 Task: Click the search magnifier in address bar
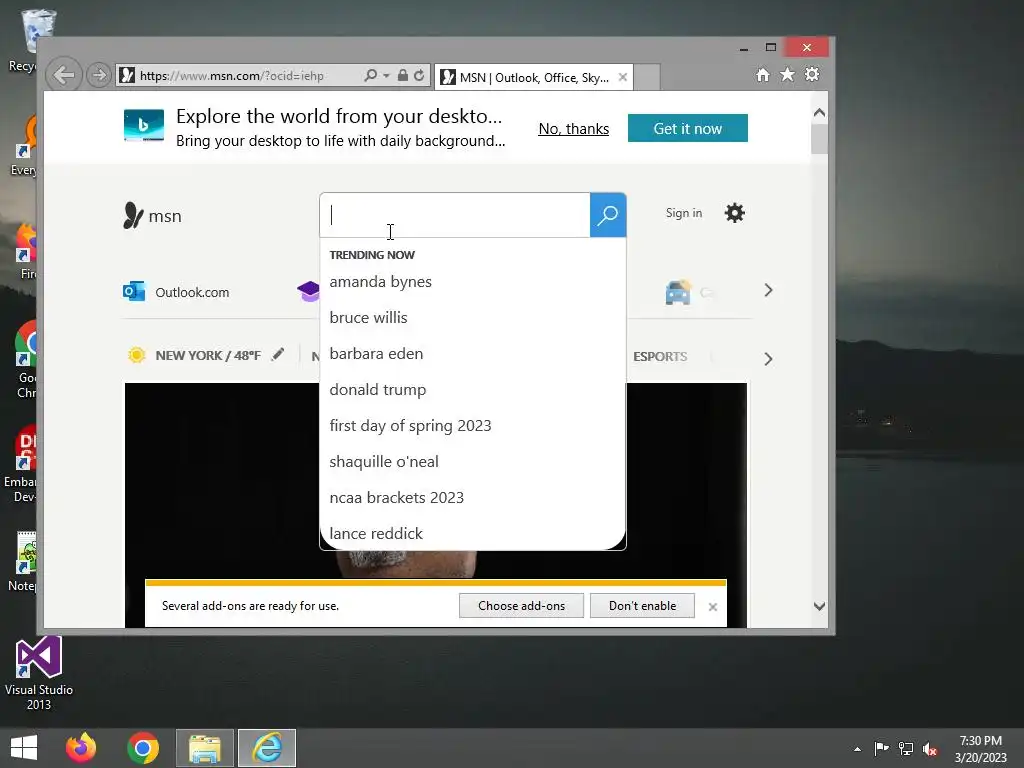[370, 75]
